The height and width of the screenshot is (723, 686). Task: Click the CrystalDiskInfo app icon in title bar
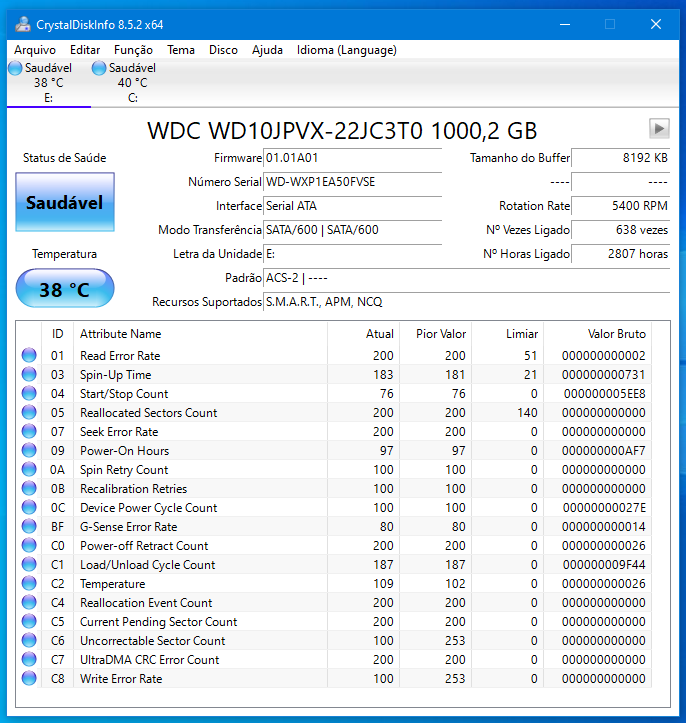click(23, 24)
